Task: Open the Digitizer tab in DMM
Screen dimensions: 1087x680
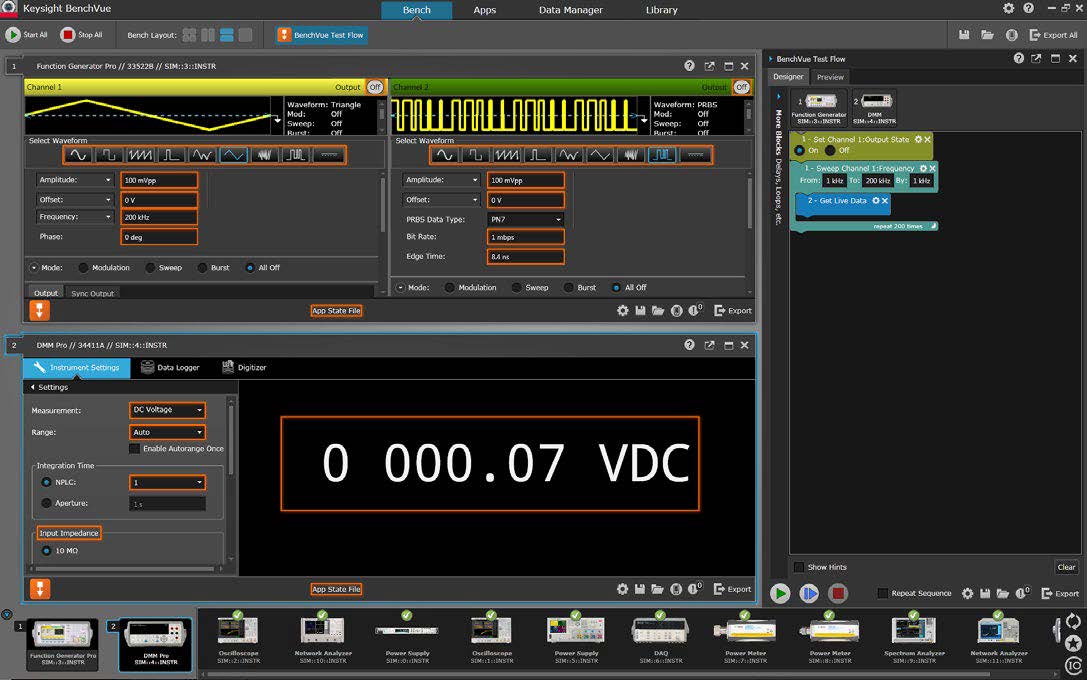Action: point(244,367)
